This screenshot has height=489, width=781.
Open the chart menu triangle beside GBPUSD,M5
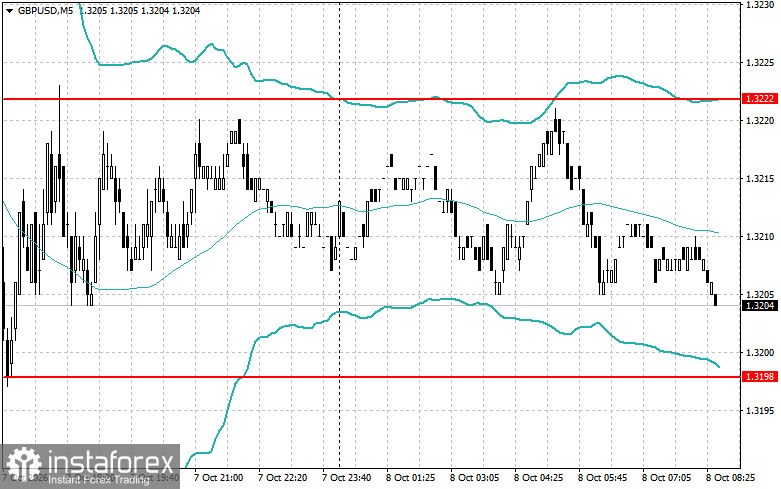pos(9,10)
